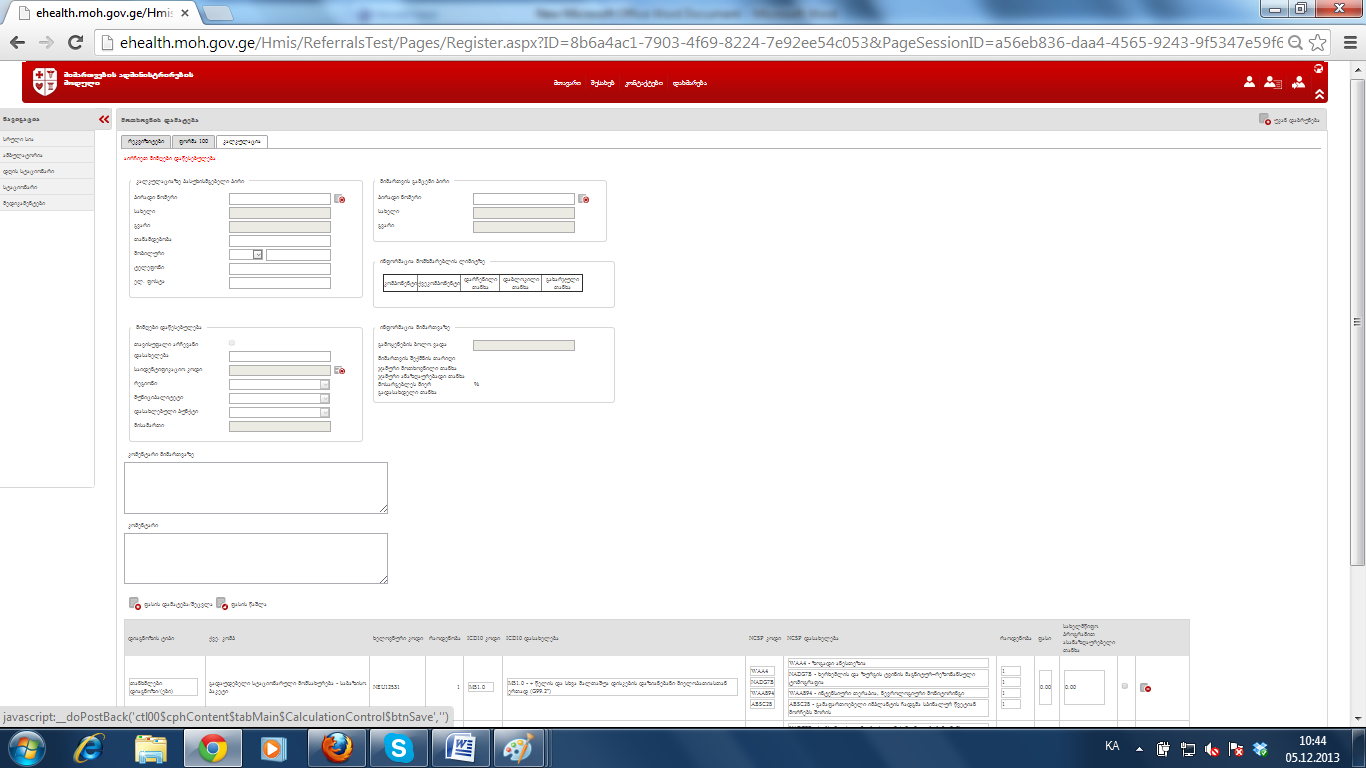Click search icon beside first personal number field
The width and height of the screenshot is (1366, 768).
tap(339, 199)
